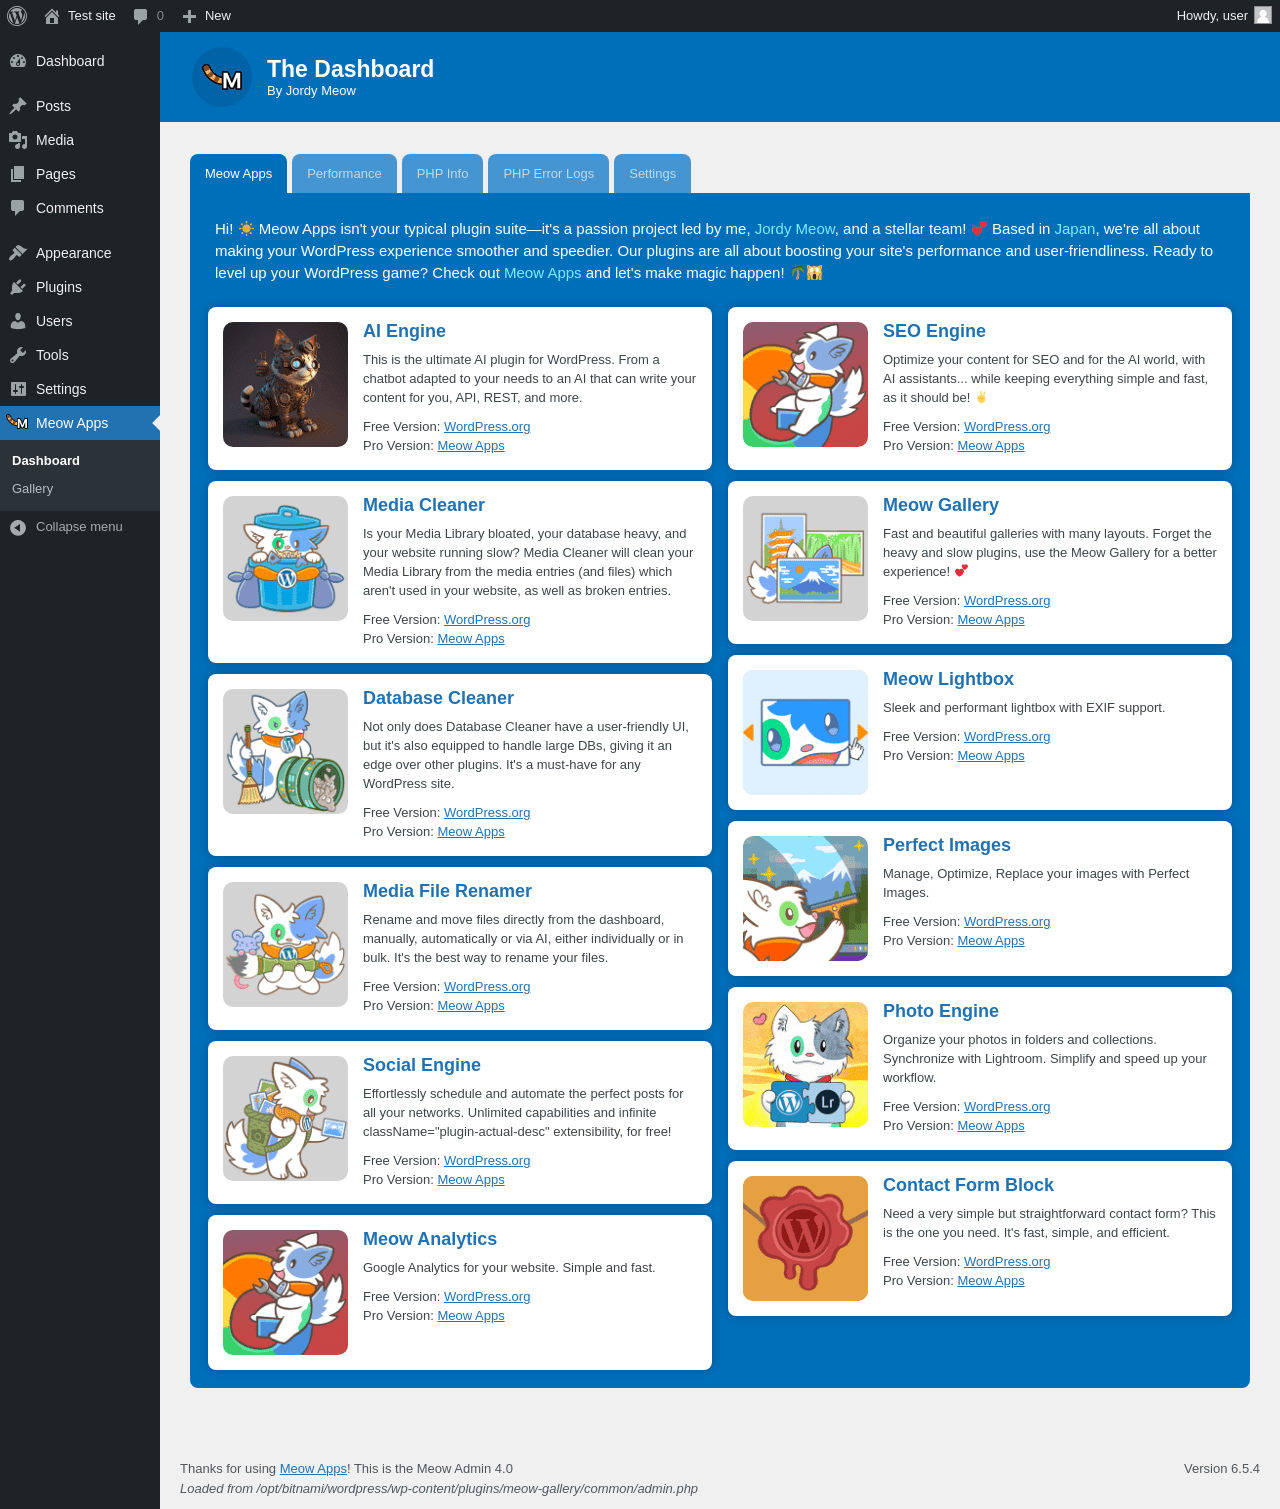Click the Posts pin icon
This screenshot has width=1280, height=1509.
point(18,106)
